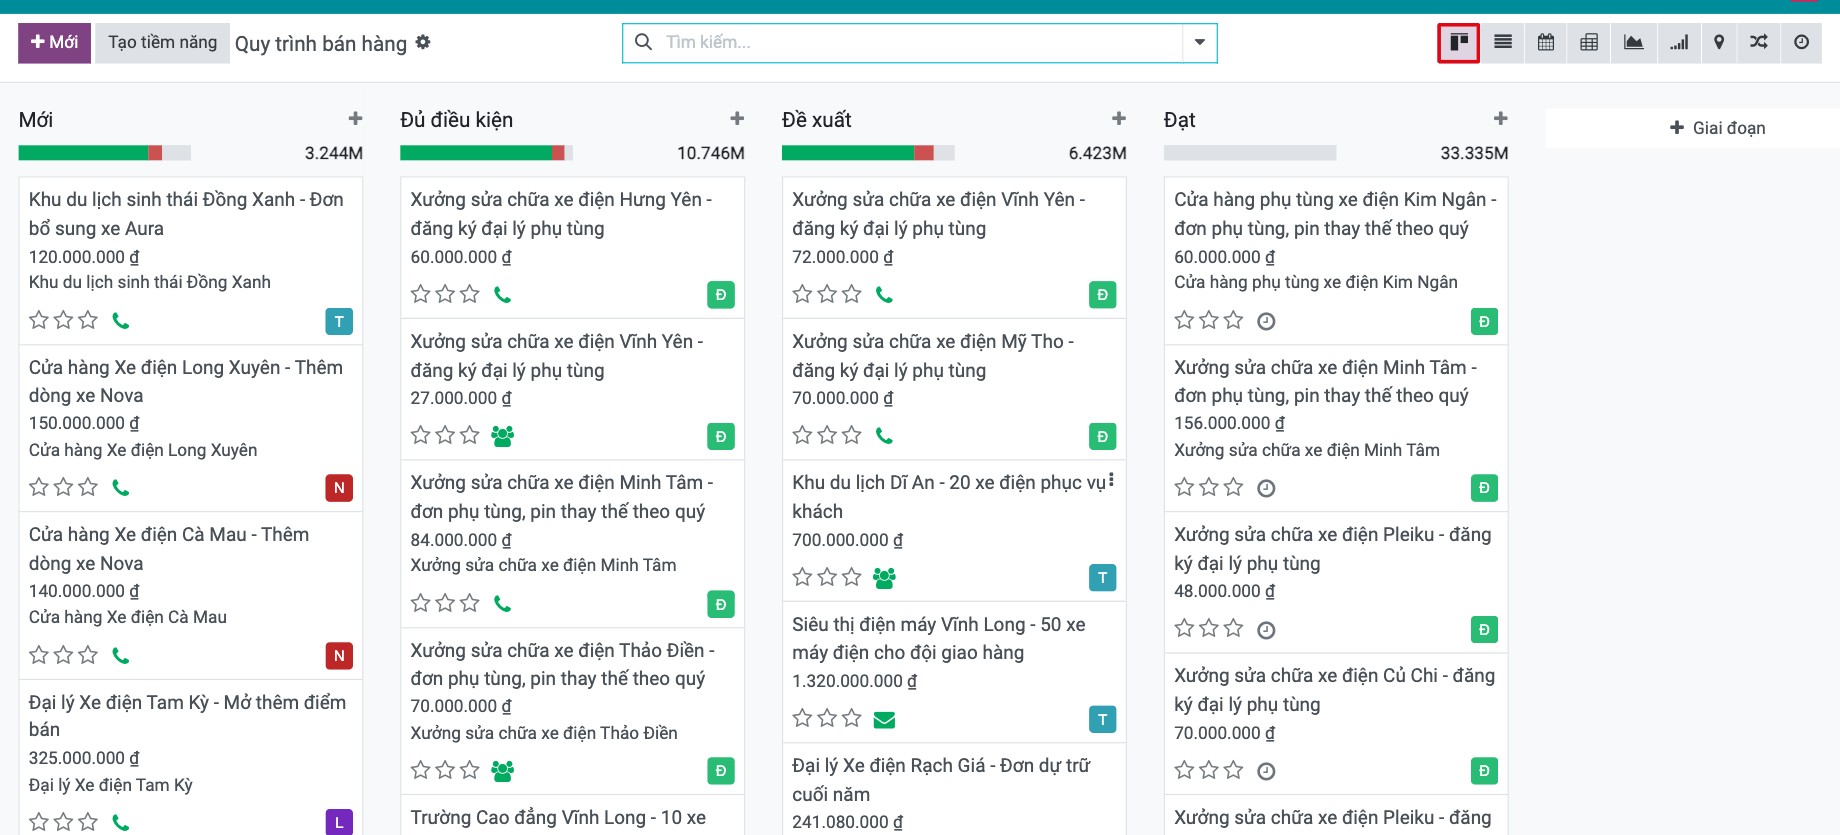Click the search magnifier icon

click(x=644, y=42)
